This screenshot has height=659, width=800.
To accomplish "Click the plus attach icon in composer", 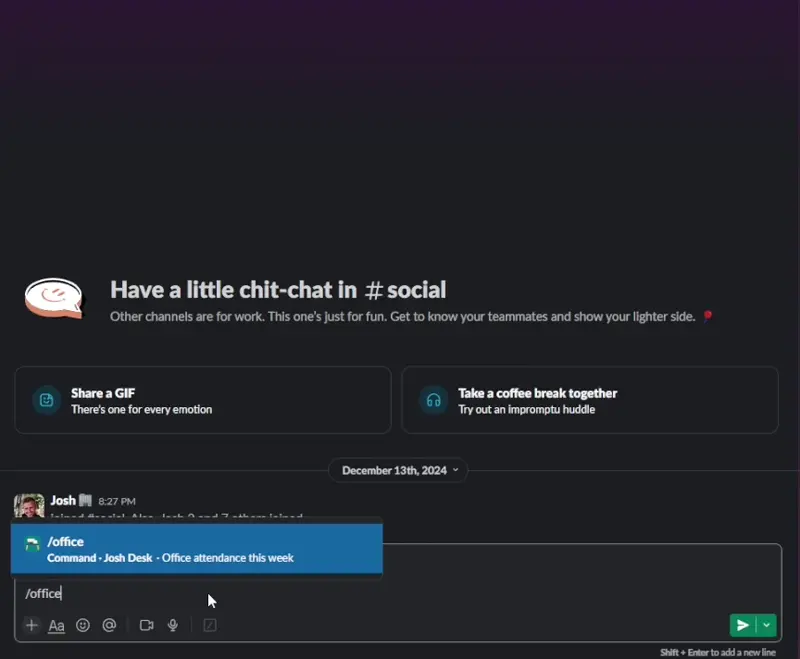I will (x=32, y=625).
